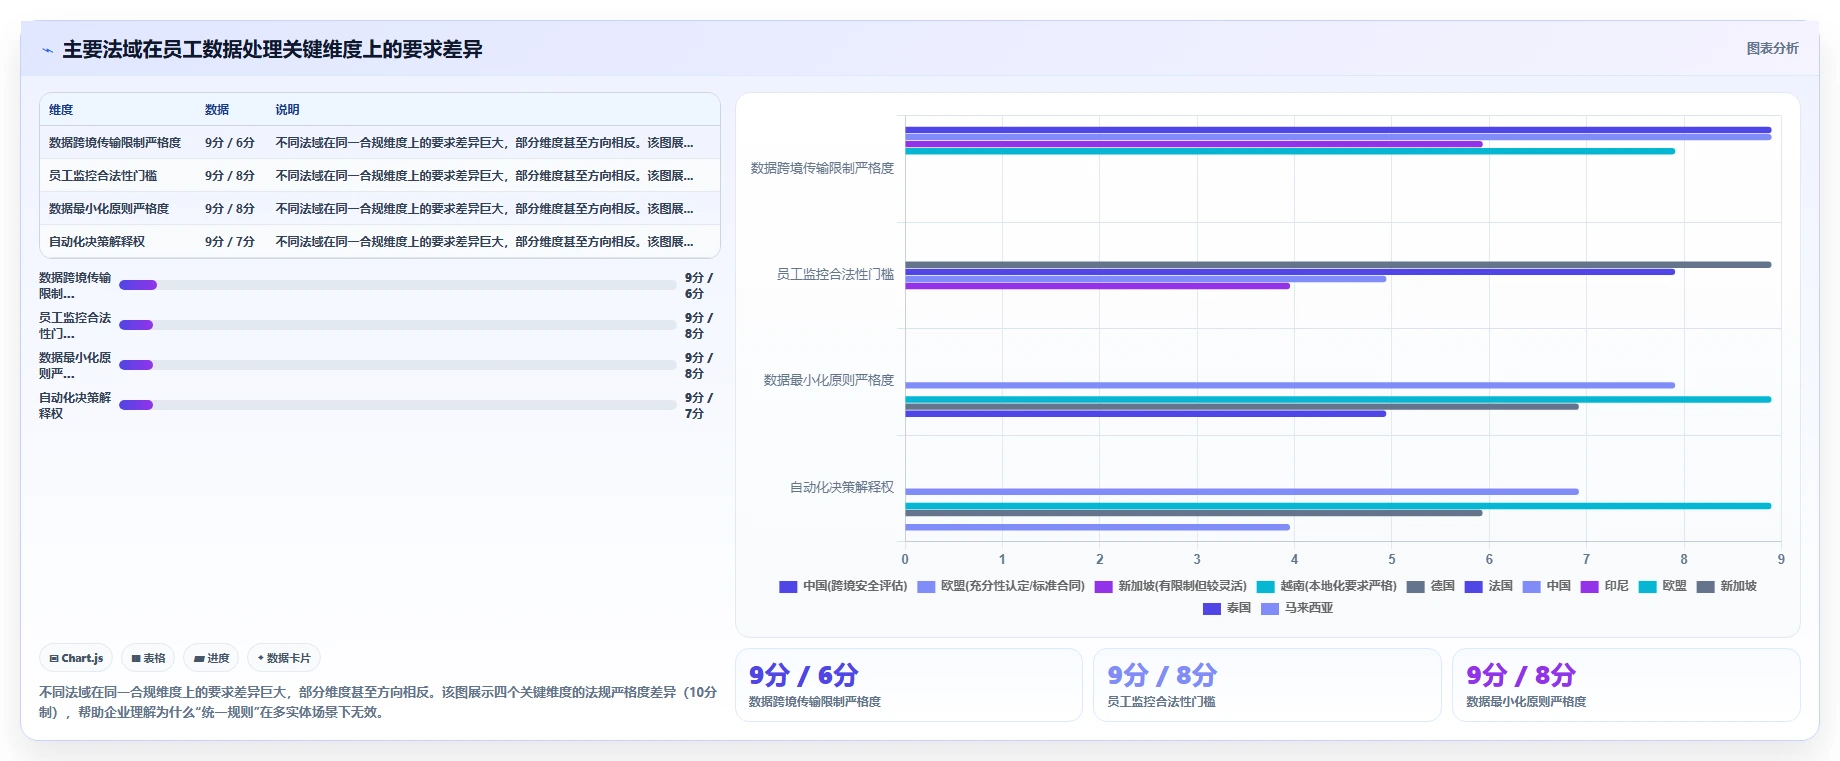The height and width of the screenshot is (761, 1840).
Task: Click the chart icon beside the panel title
Action: tap(47, 50)
